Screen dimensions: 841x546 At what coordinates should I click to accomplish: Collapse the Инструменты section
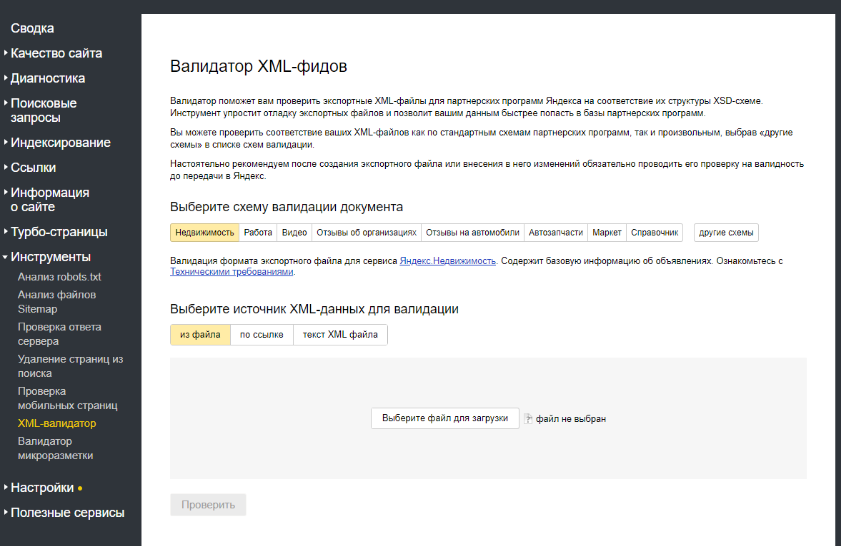click(50, 257)
